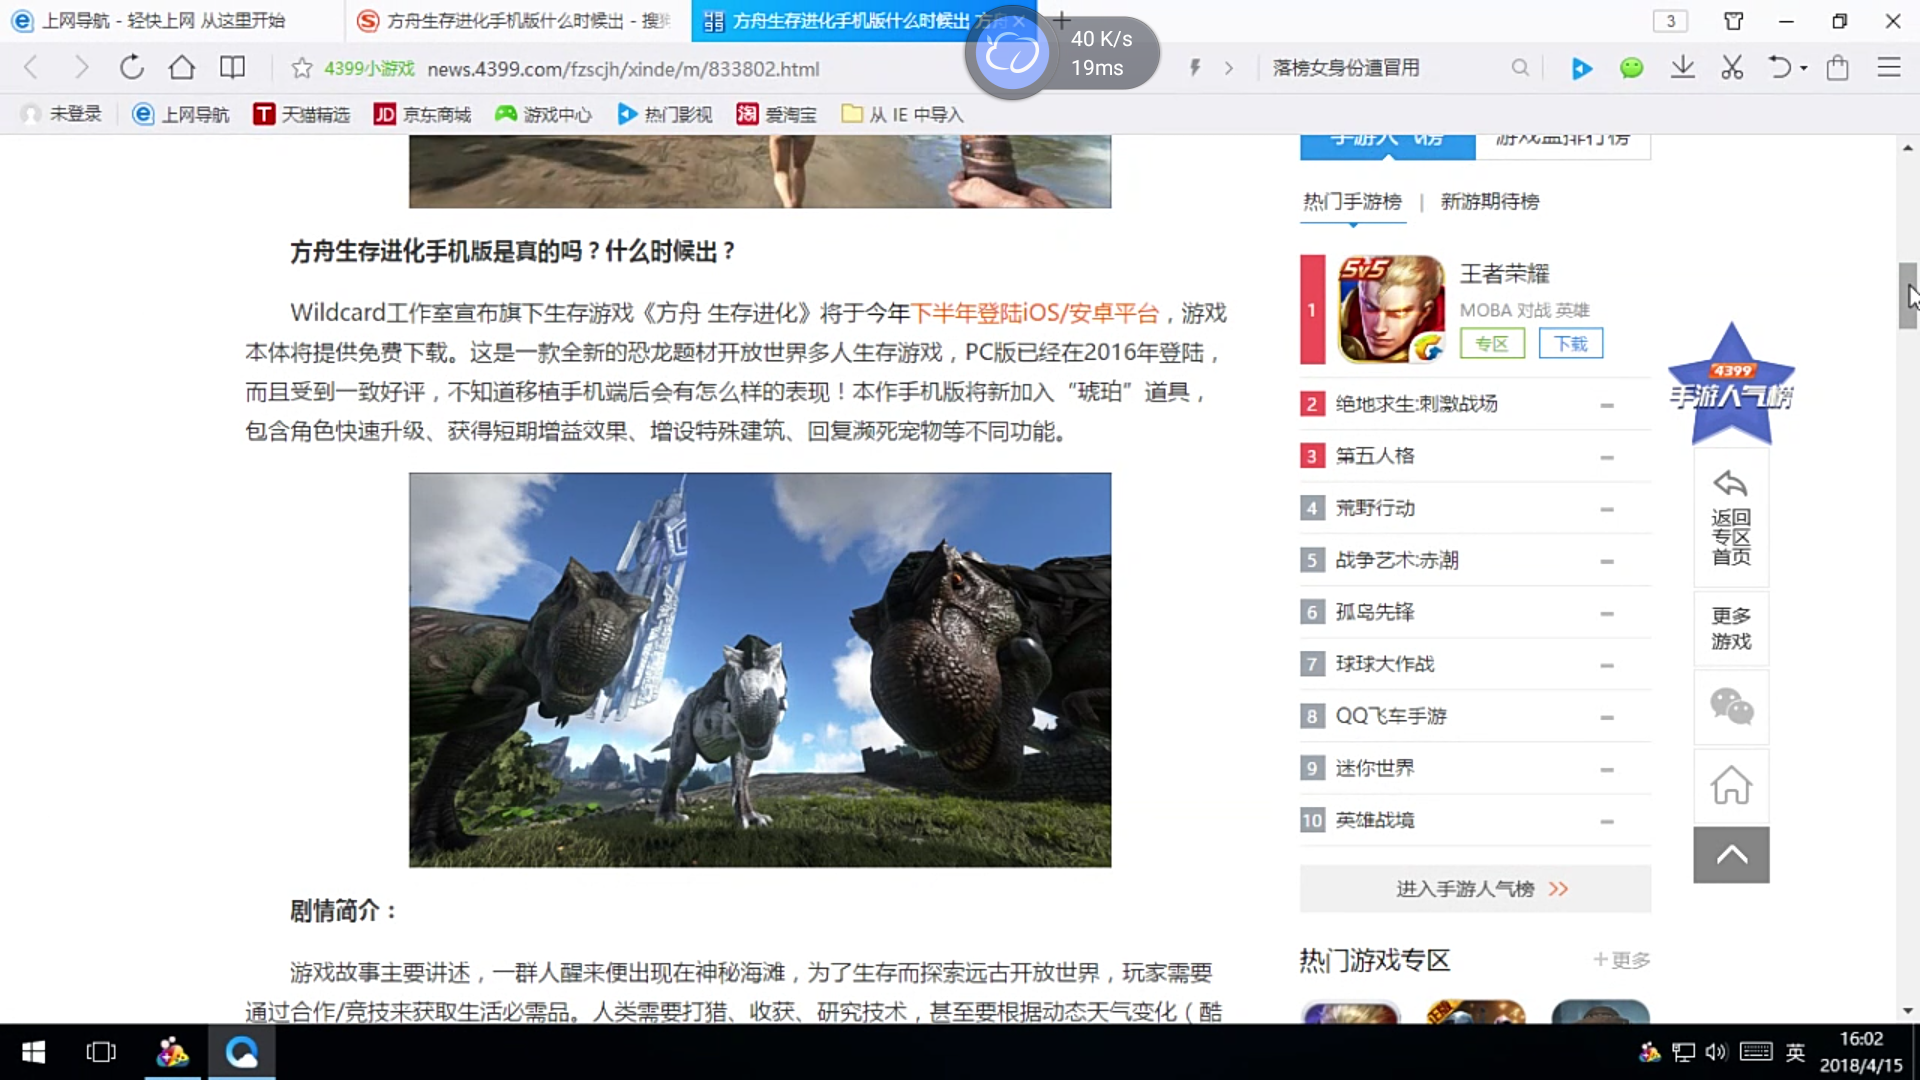Image resolution: width=1920 pixels, height=1080 pixels.
Task: Click 更多游戏 sidebar button
Action: (x=1731, y=629)
